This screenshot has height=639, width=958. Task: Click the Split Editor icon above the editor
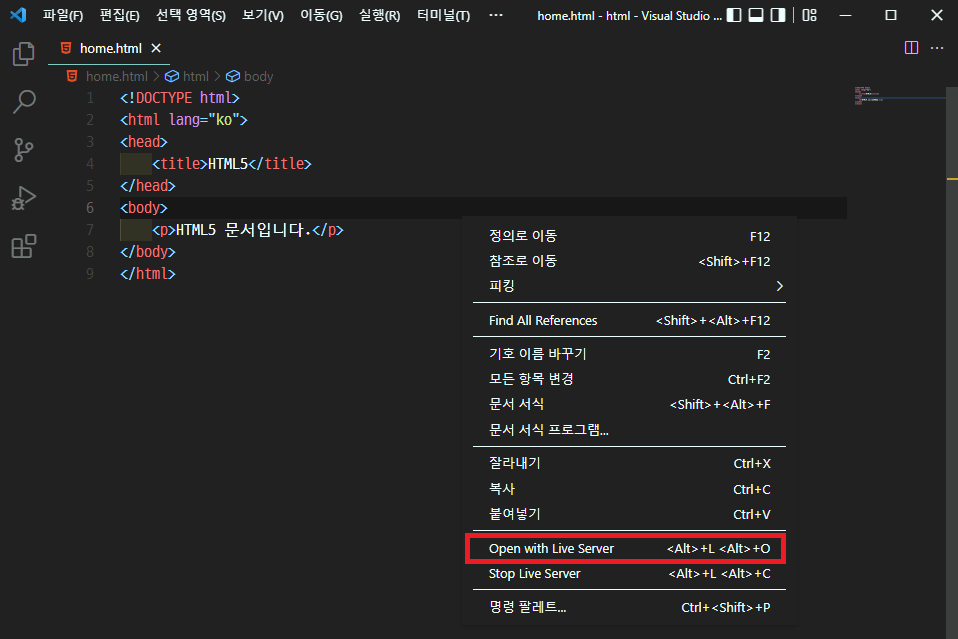[x=911, y=47]
